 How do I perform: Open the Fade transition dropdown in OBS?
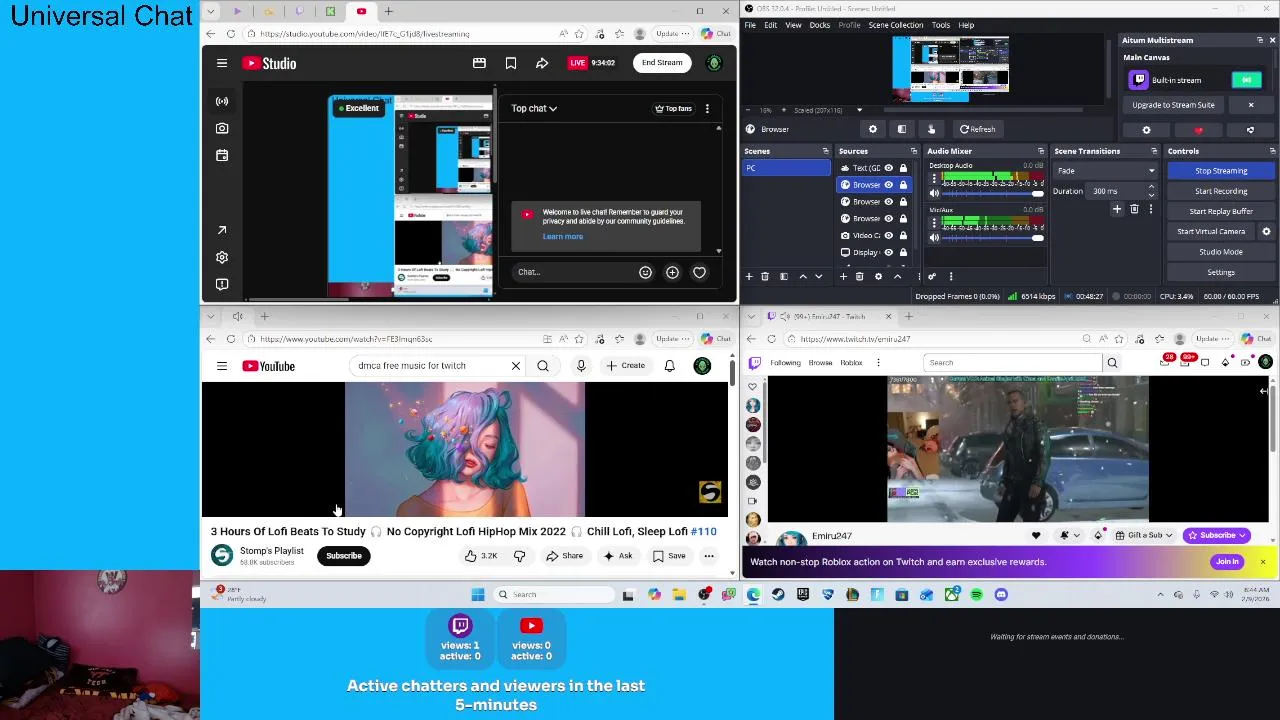click(x=1105, y=171)
